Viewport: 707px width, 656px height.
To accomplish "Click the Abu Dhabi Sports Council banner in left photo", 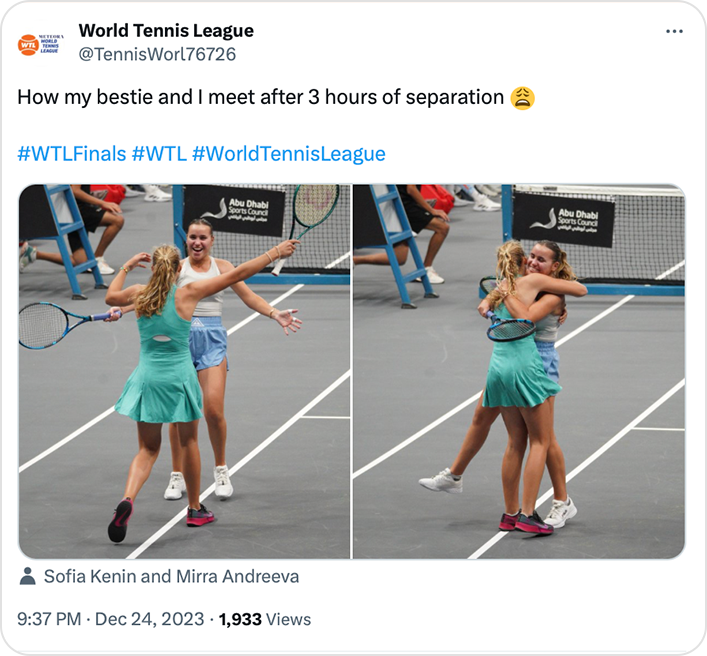I will [234, 211].
